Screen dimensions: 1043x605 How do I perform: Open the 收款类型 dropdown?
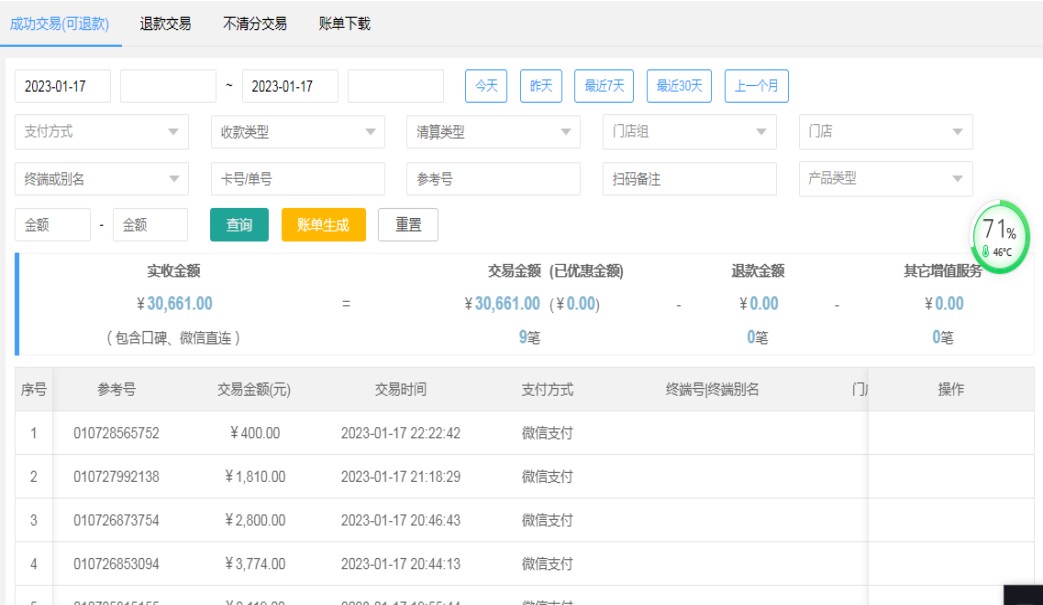[297, 132]
